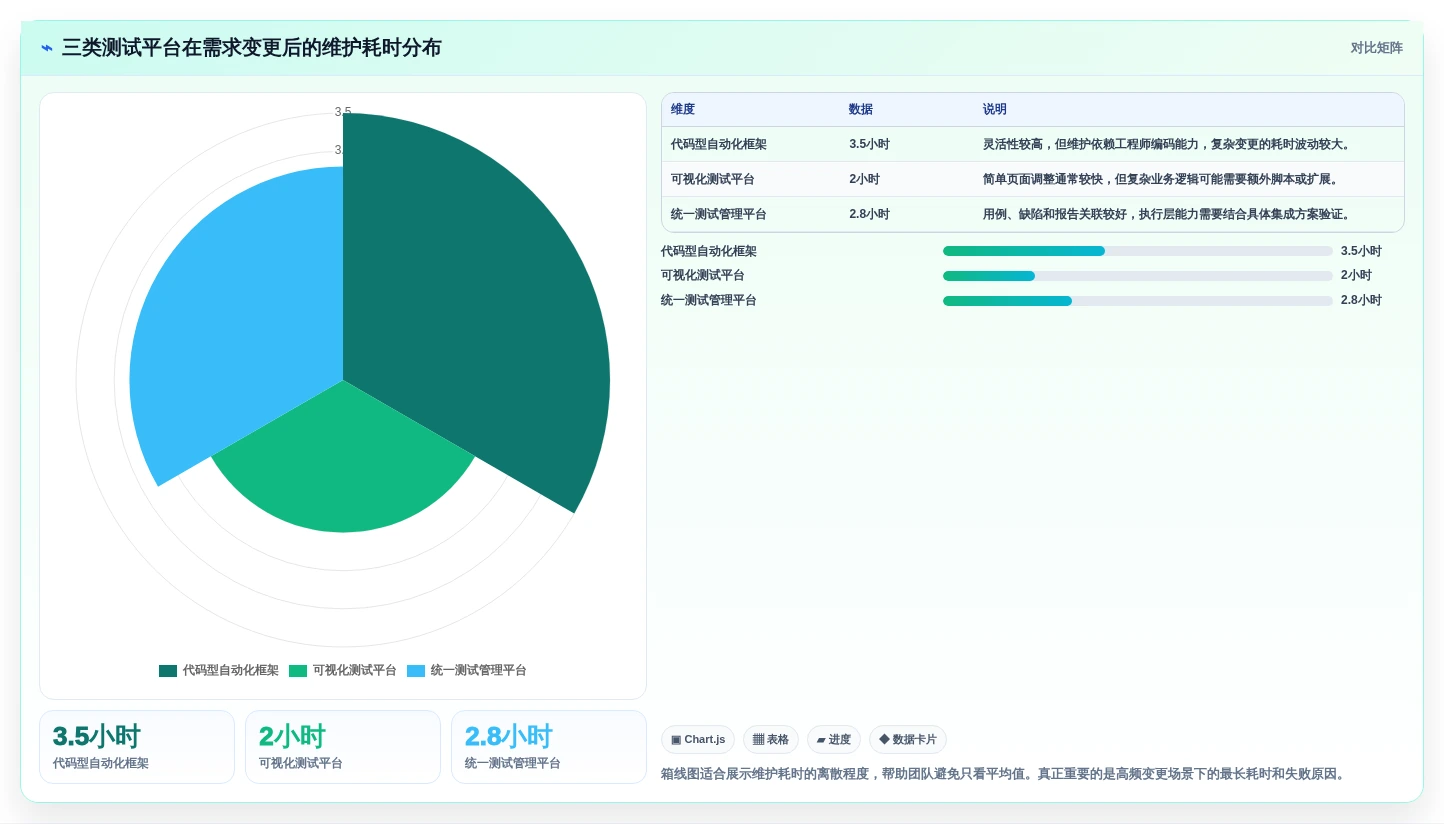The width and height of the screenshot is (1444, 824).
Task: Toggle the 可视化测试平台 legend swatch
Action: pos(298,671)
